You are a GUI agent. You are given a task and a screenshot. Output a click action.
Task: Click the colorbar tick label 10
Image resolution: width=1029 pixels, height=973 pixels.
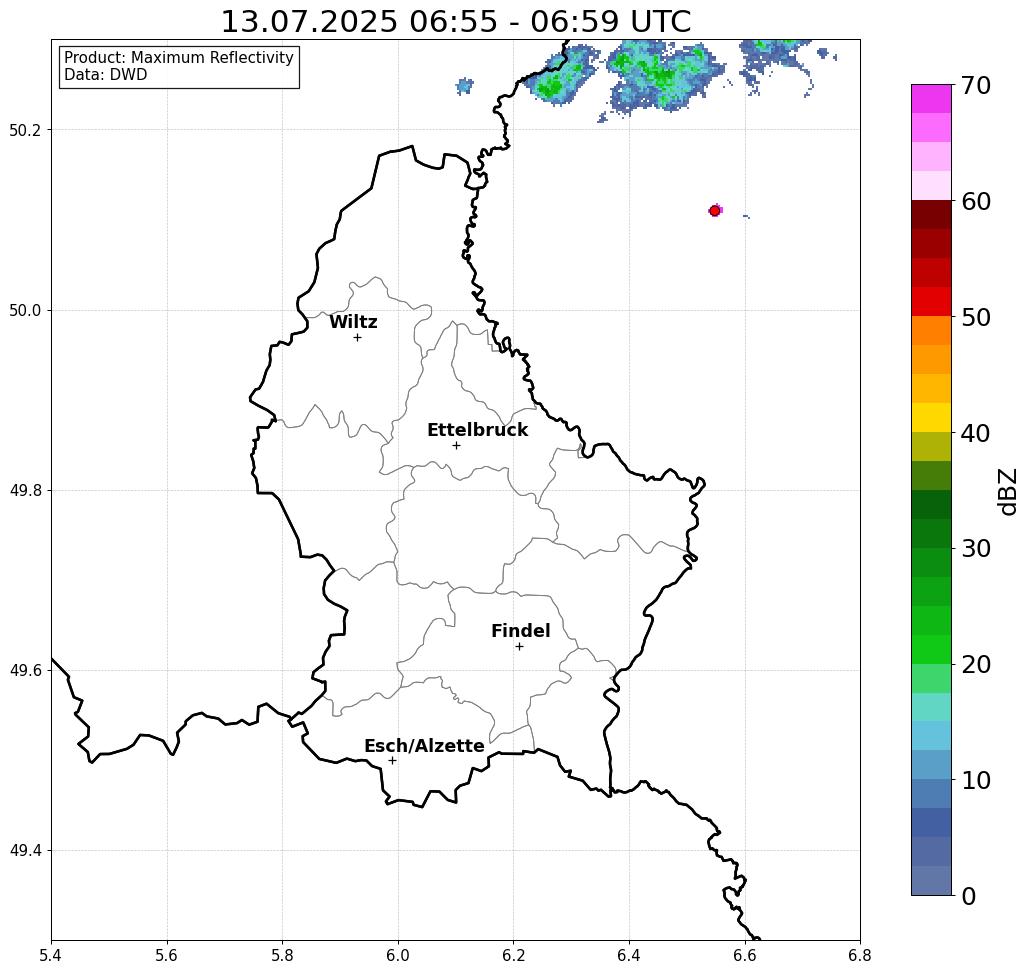point(976,779)
